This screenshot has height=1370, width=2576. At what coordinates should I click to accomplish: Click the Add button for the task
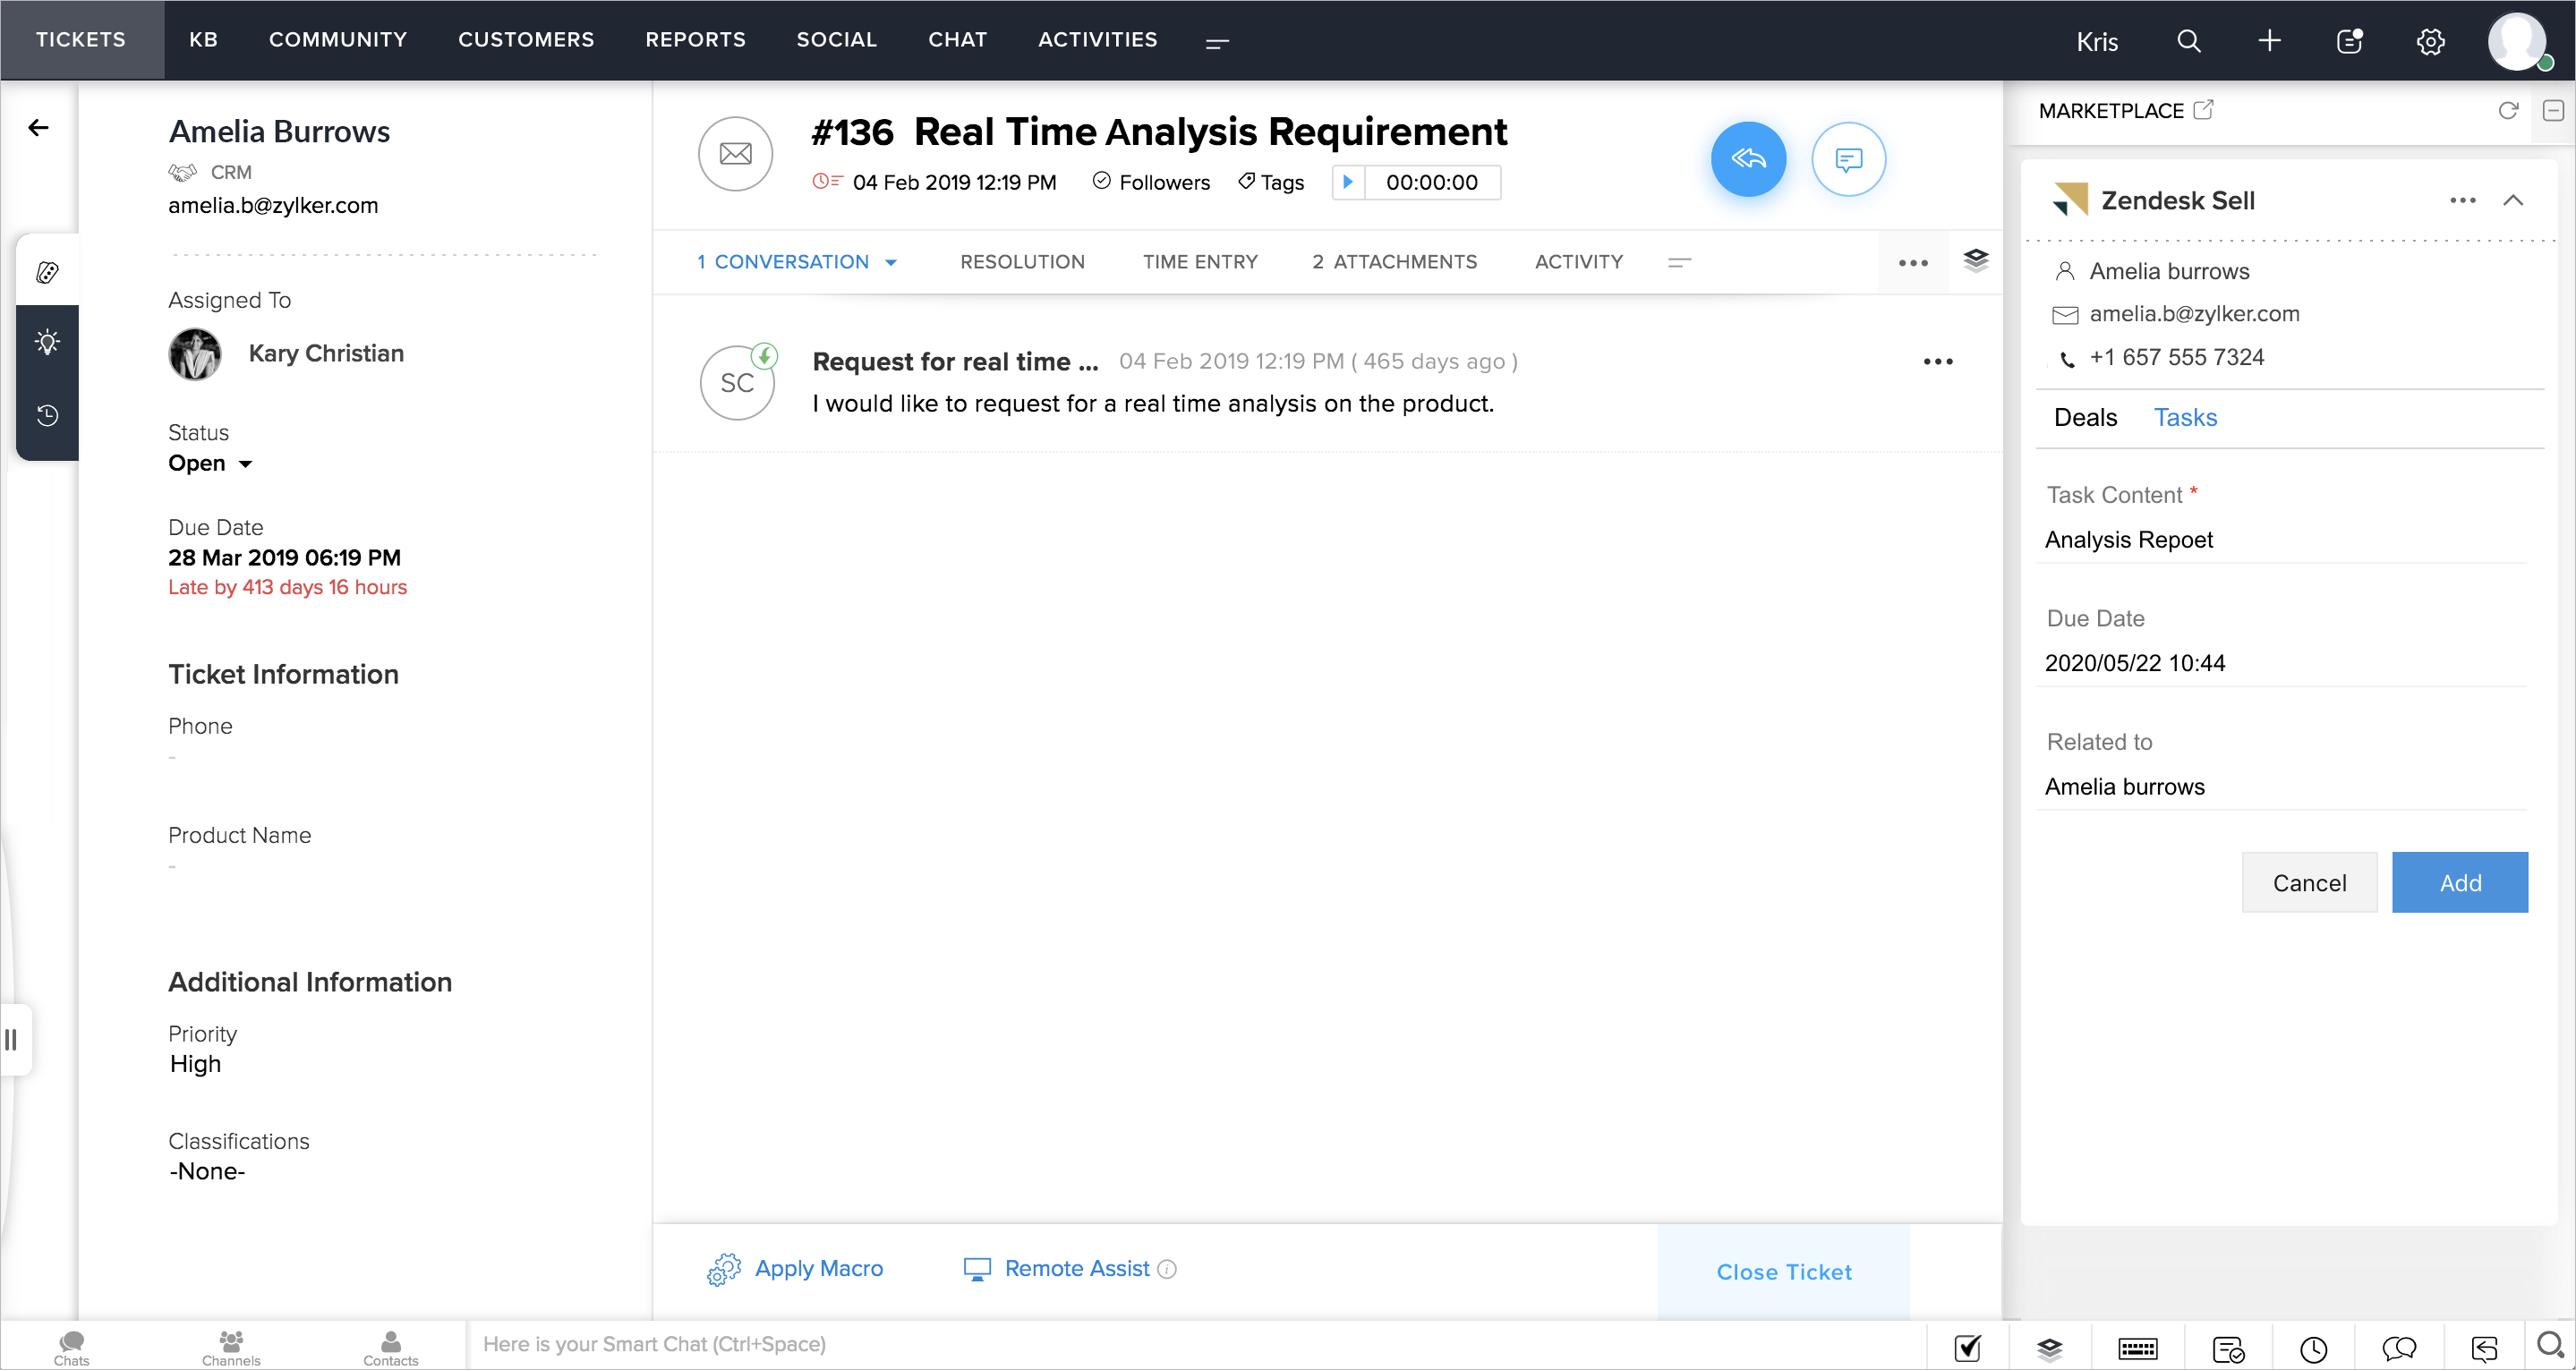2459,882
